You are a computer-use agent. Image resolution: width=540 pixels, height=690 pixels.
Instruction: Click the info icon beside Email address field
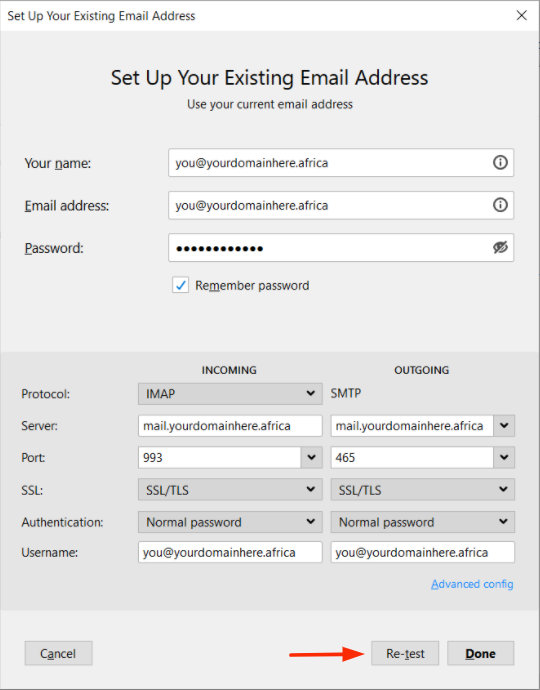[x=500, y=205]
